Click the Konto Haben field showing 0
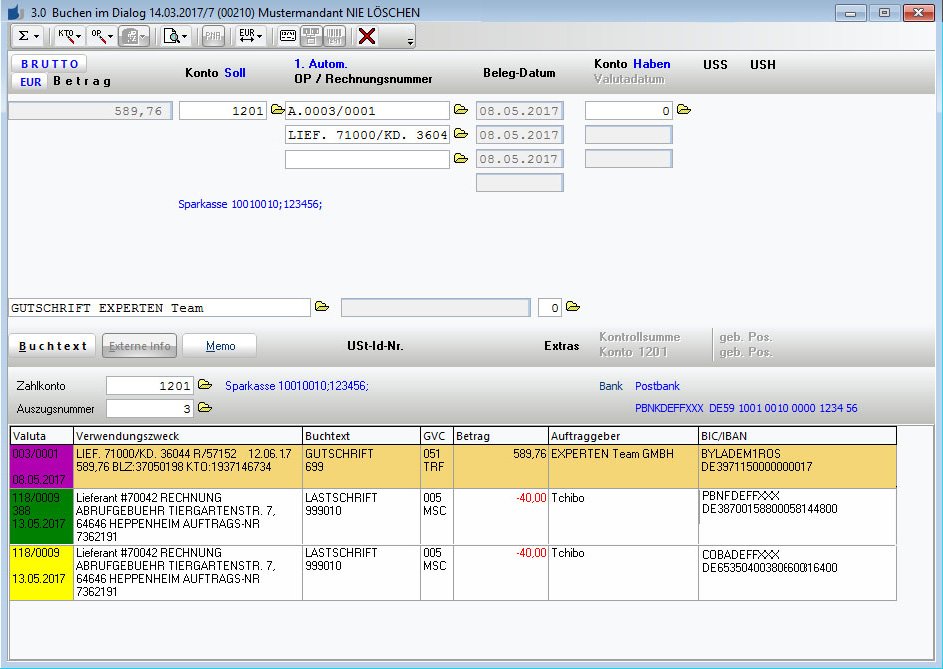The height and width of the screenshot is (669, 943). pos(628,111)
